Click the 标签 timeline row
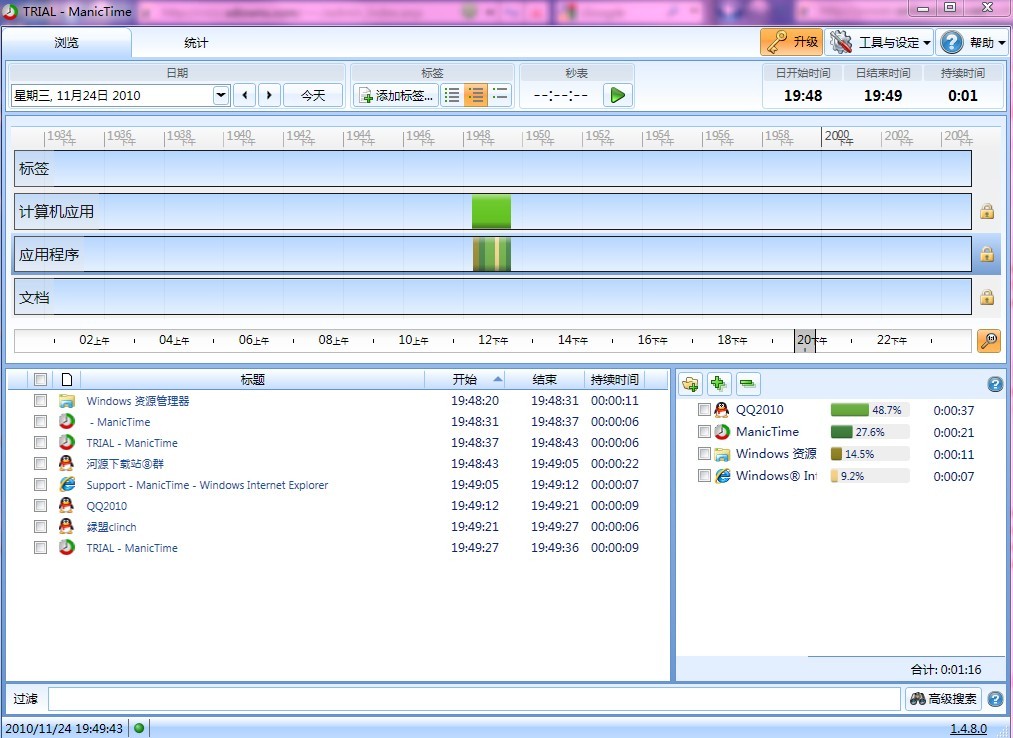Image resolution: width=1013 pixels, height=738 pixels. click(493, 169)
